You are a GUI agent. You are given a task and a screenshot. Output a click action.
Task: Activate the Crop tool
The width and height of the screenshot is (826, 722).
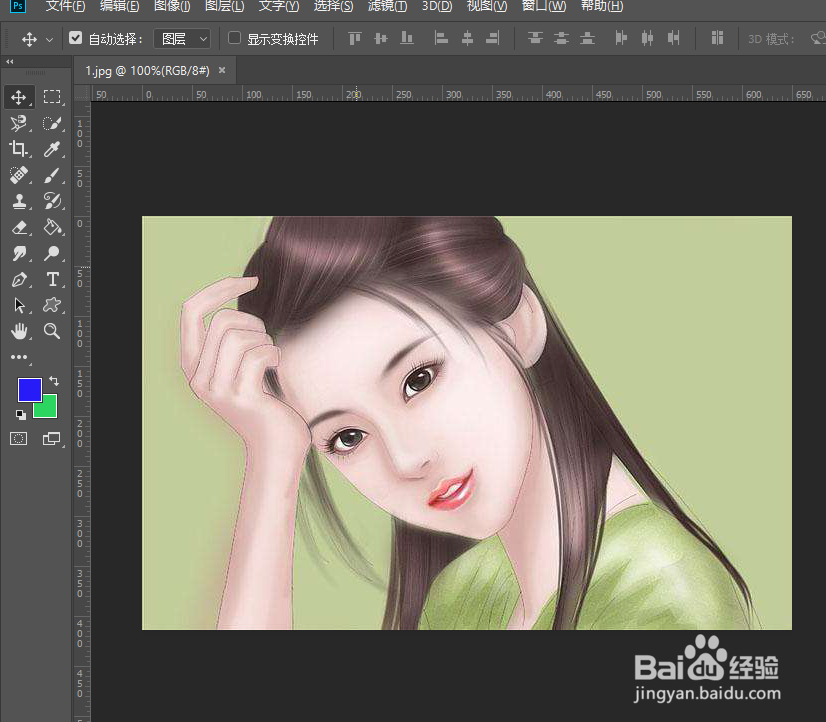click(x=19, y=149)
